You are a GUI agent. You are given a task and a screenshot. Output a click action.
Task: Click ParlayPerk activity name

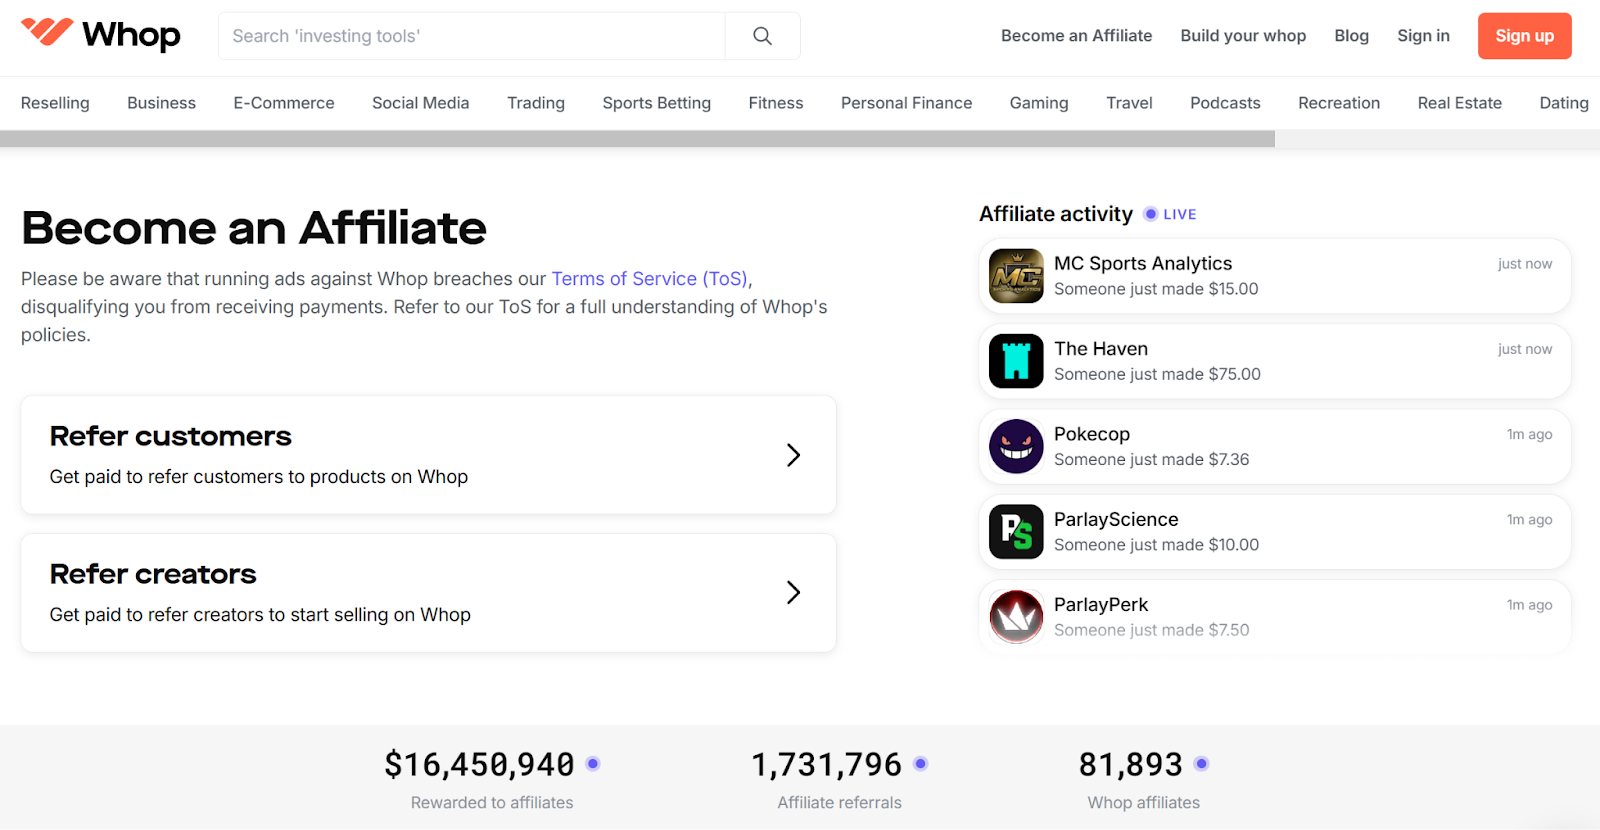(x=1101, y=604)
